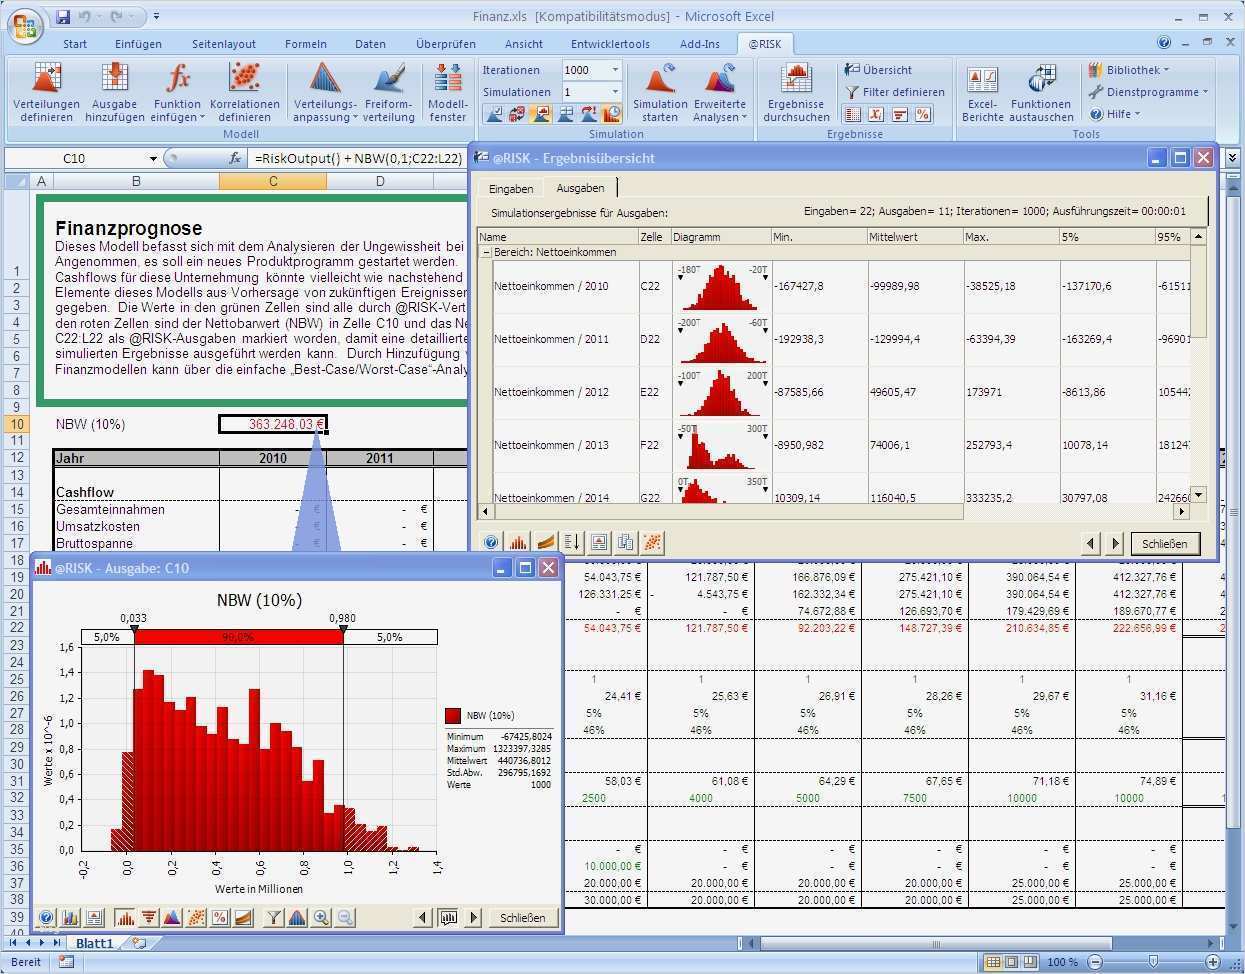Click the percent formatting icon in NBW window toolbar

[x=219, y=917]
